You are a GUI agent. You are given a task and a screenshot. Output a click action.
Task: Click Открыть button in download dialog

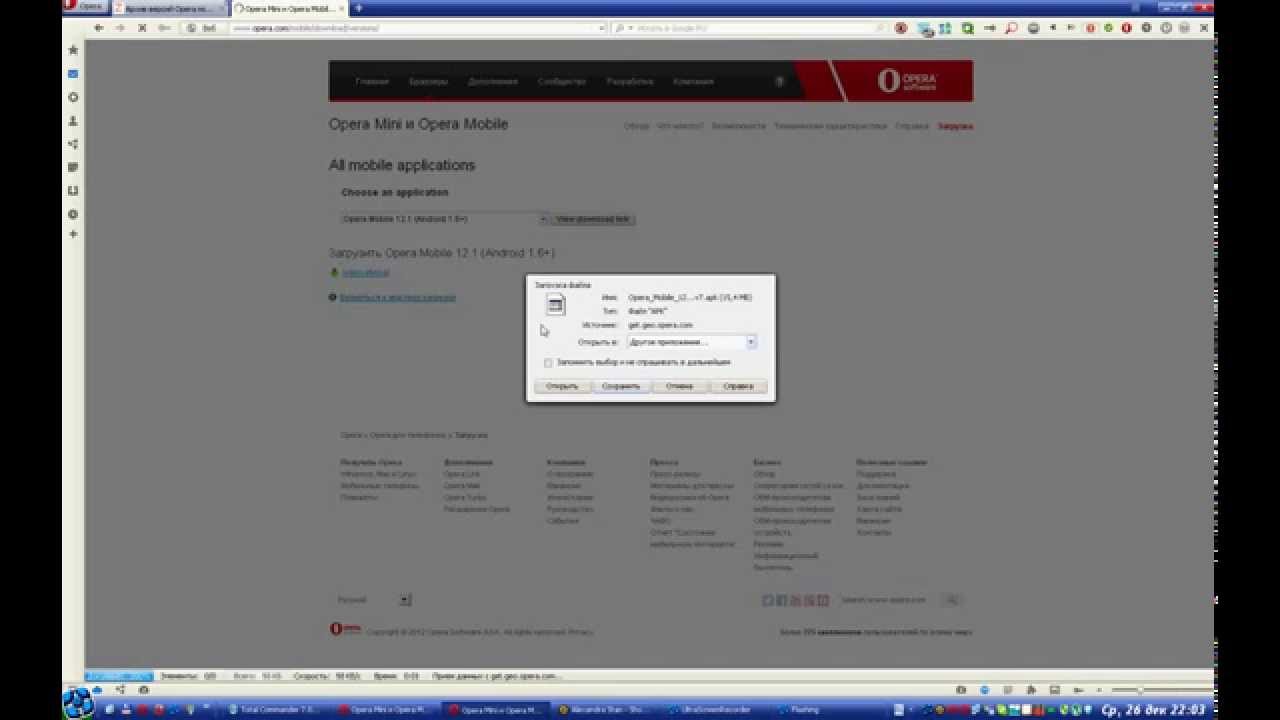562,386
